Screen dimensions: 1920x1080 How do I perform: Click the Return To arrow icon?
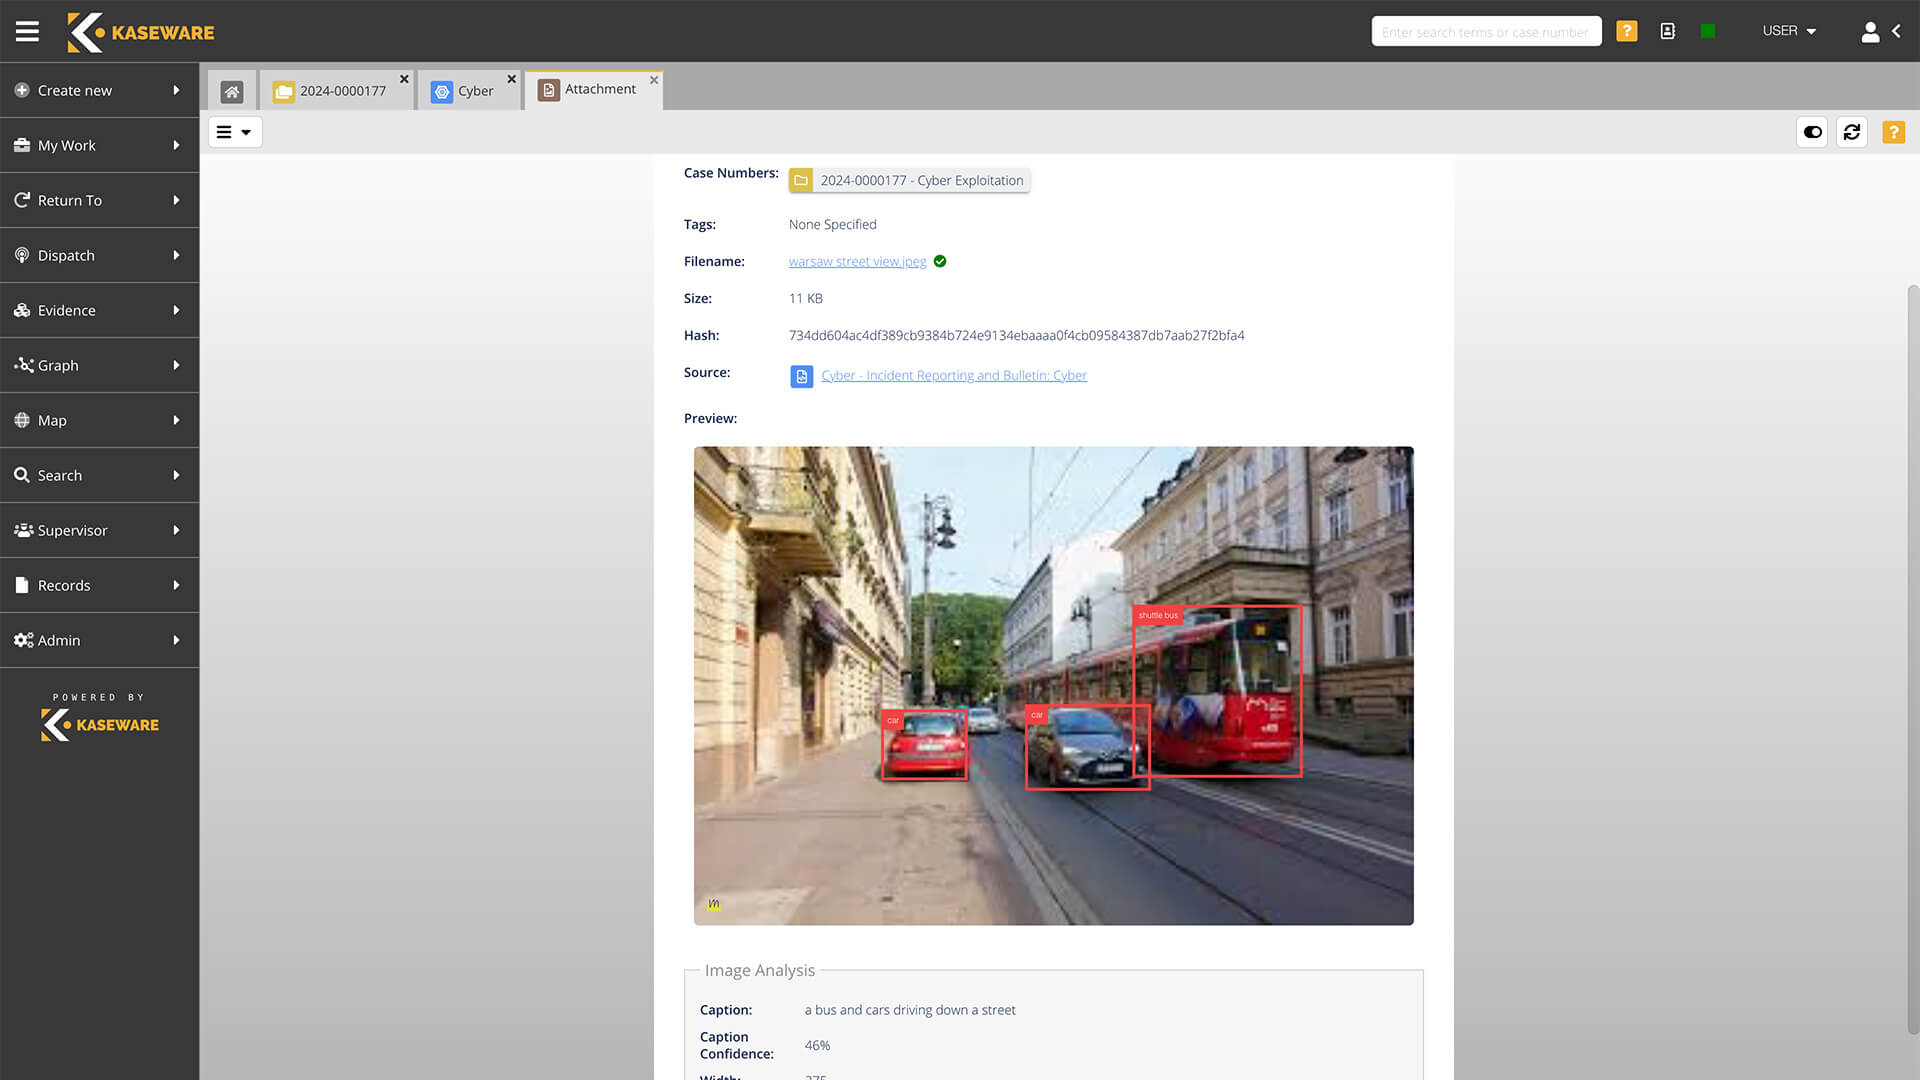pos(22,200)
